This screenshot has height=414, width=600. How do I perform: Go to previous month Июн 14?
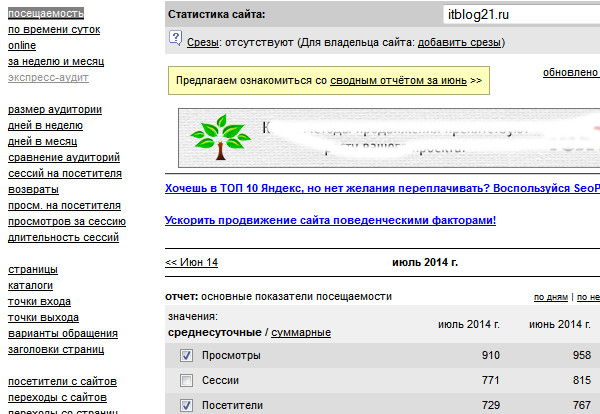(x=191, y=262)
